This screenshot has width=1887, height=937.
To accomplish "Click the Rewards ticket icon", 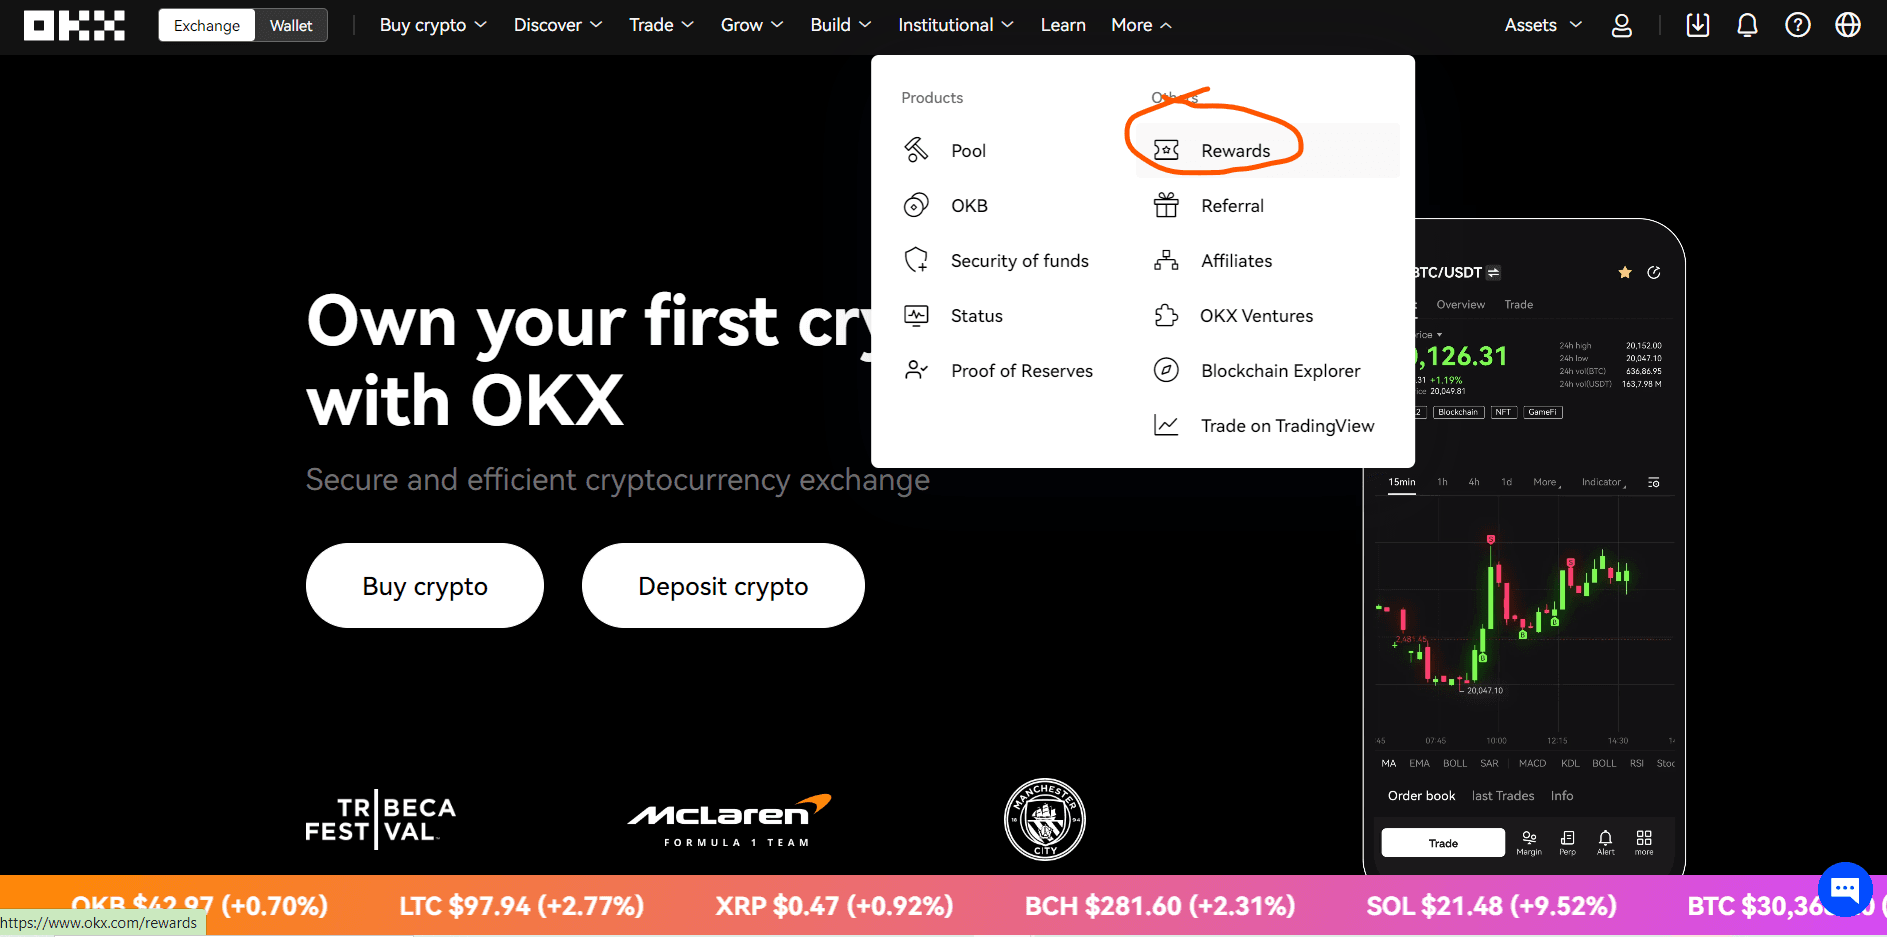I will point(1166,150).
